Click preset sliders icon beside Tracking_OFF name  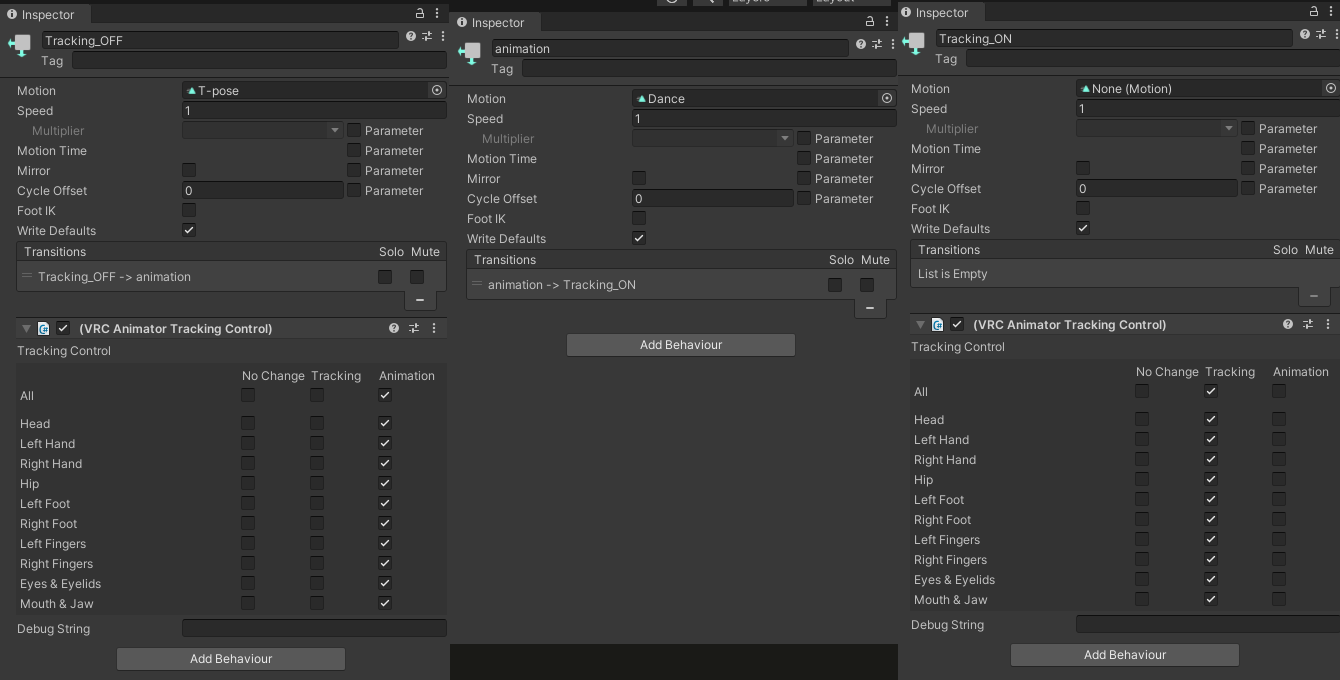coord(427,36)
